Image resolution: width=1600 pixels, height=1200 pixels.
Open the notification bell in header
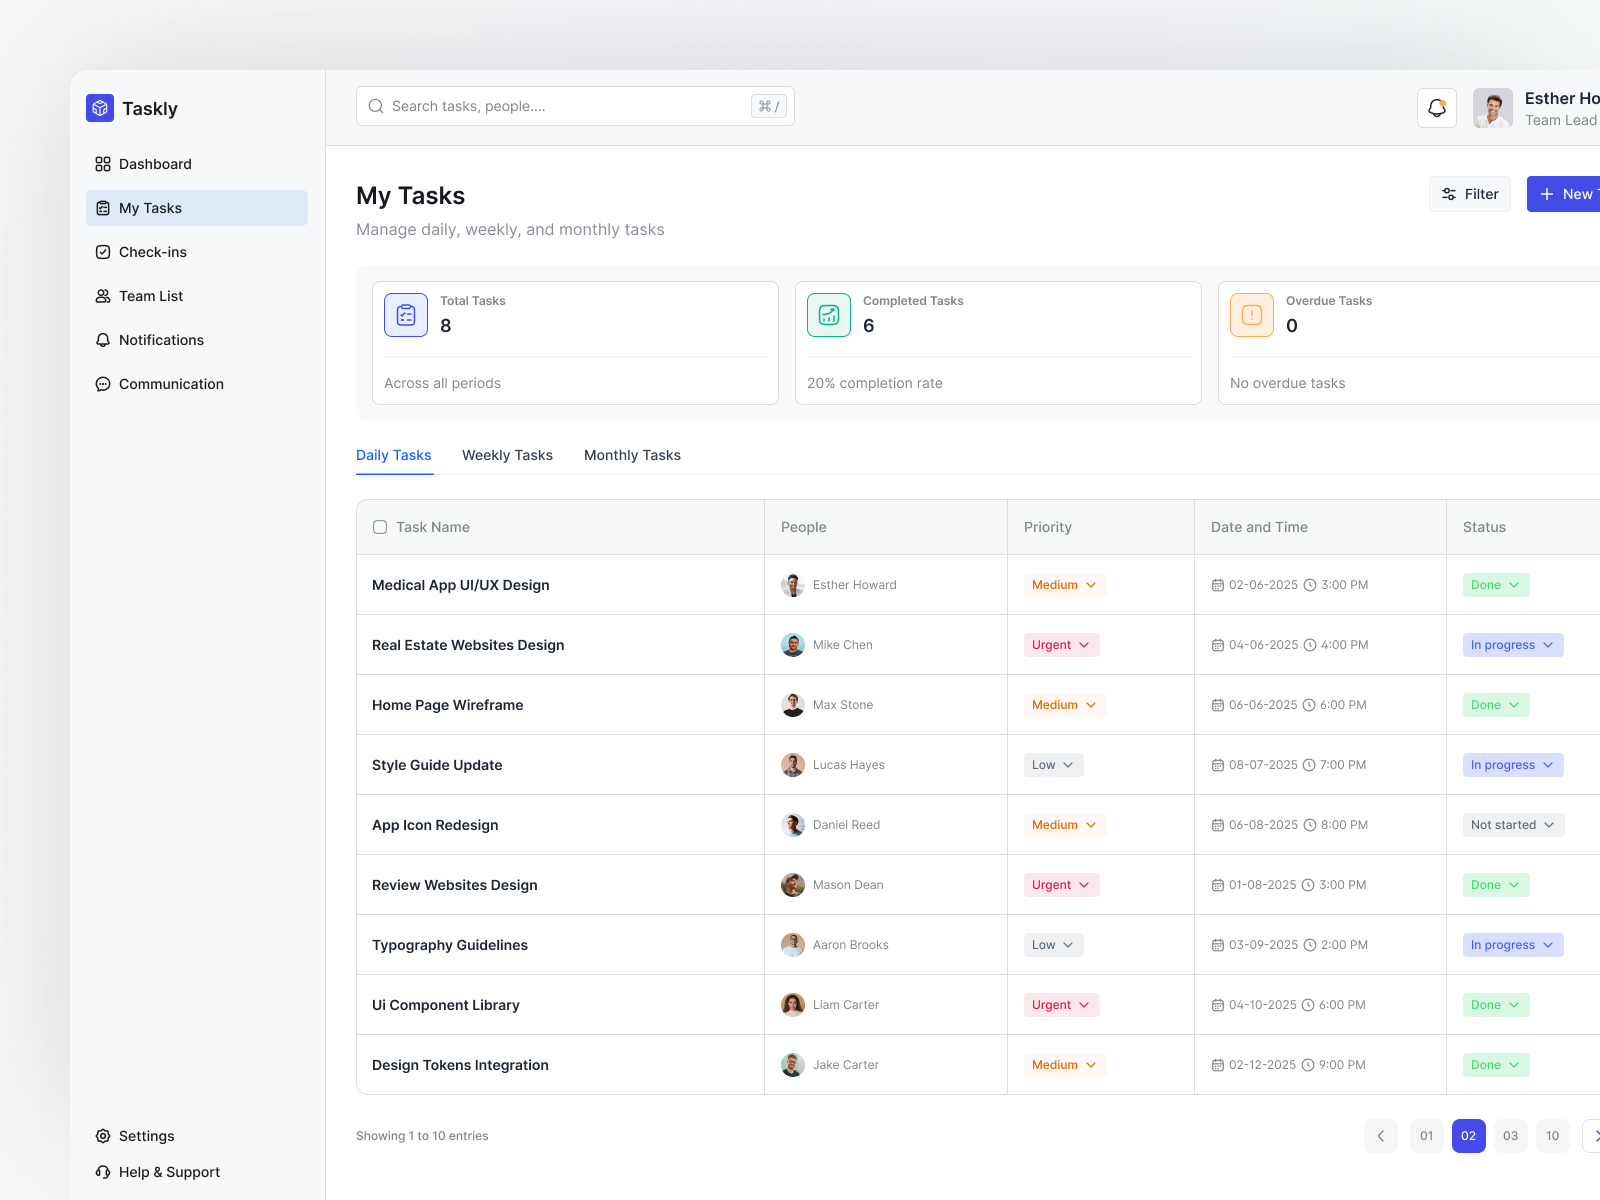pyautogui.click(x=1437, y=108)
